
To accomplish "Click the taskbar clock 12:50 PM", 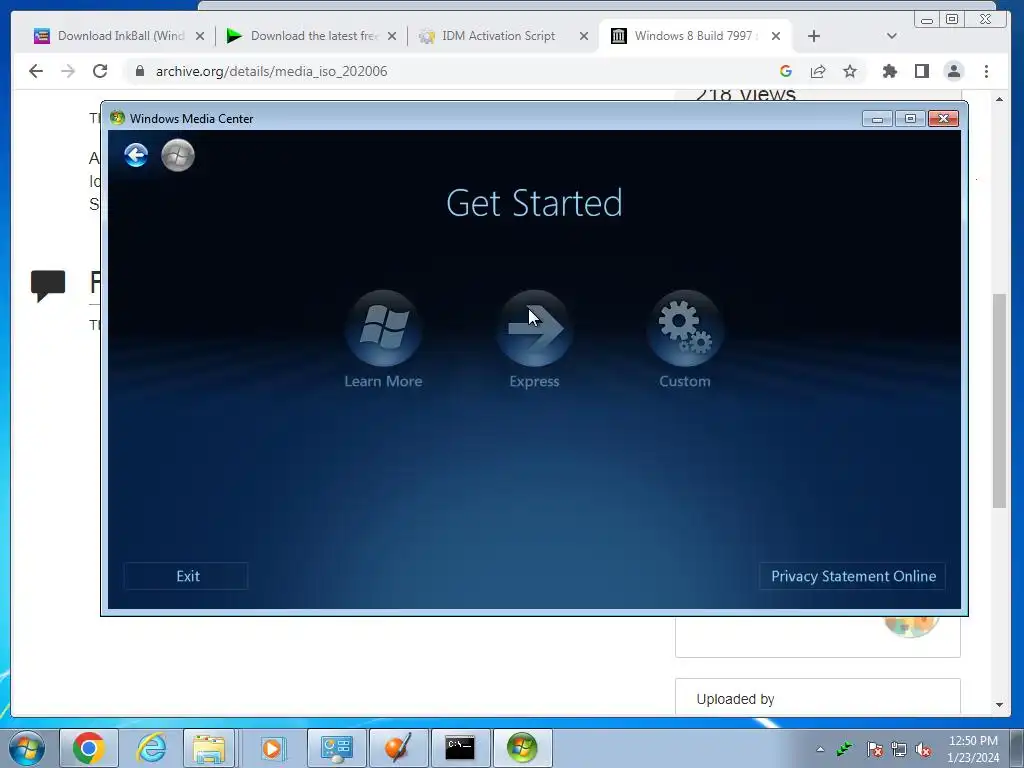I will click(x=973, y=749).
